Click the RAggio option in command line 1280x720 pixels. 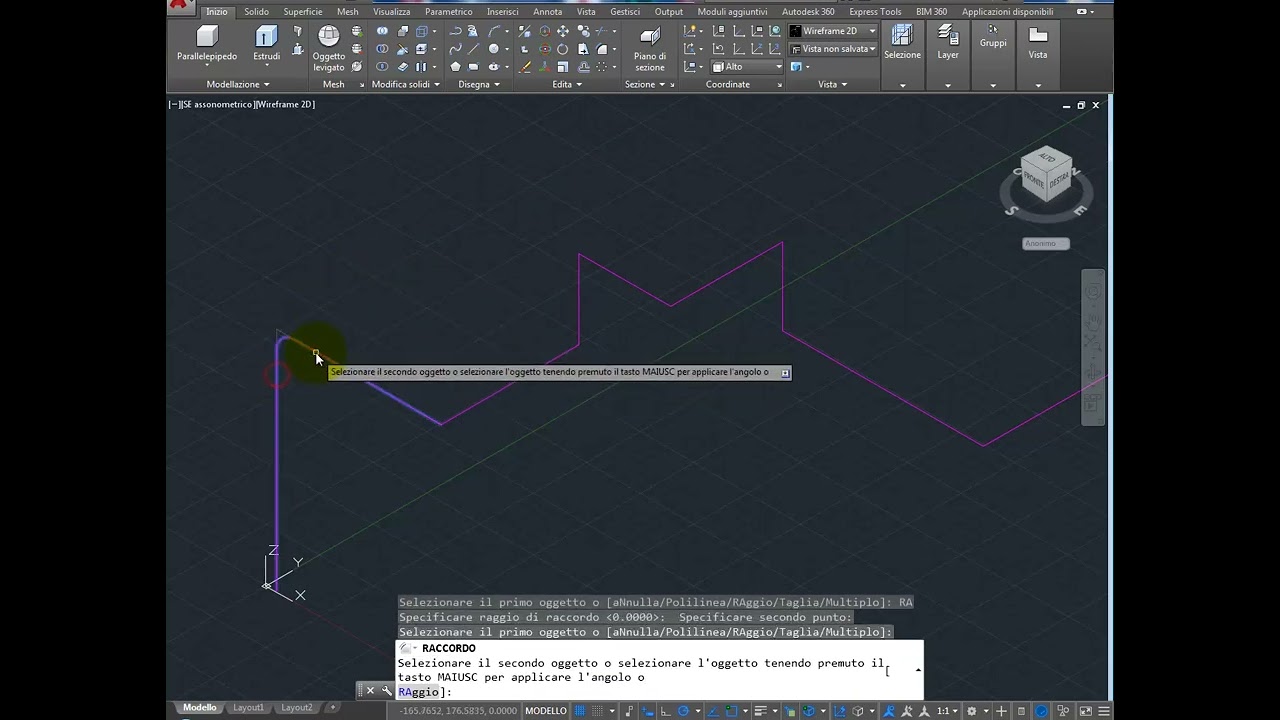418,692
